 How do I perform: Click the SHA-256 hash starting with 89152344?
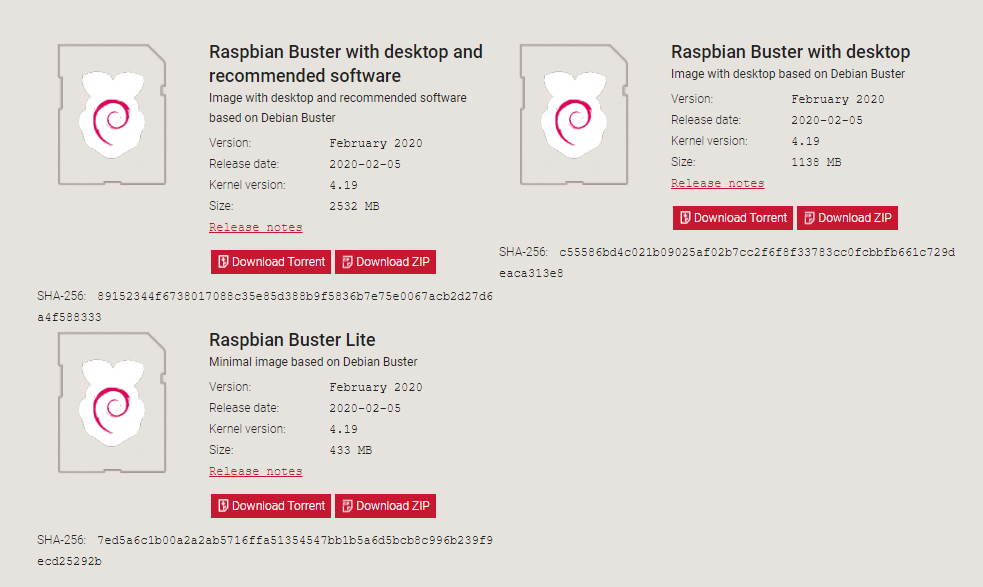[265, 306]
